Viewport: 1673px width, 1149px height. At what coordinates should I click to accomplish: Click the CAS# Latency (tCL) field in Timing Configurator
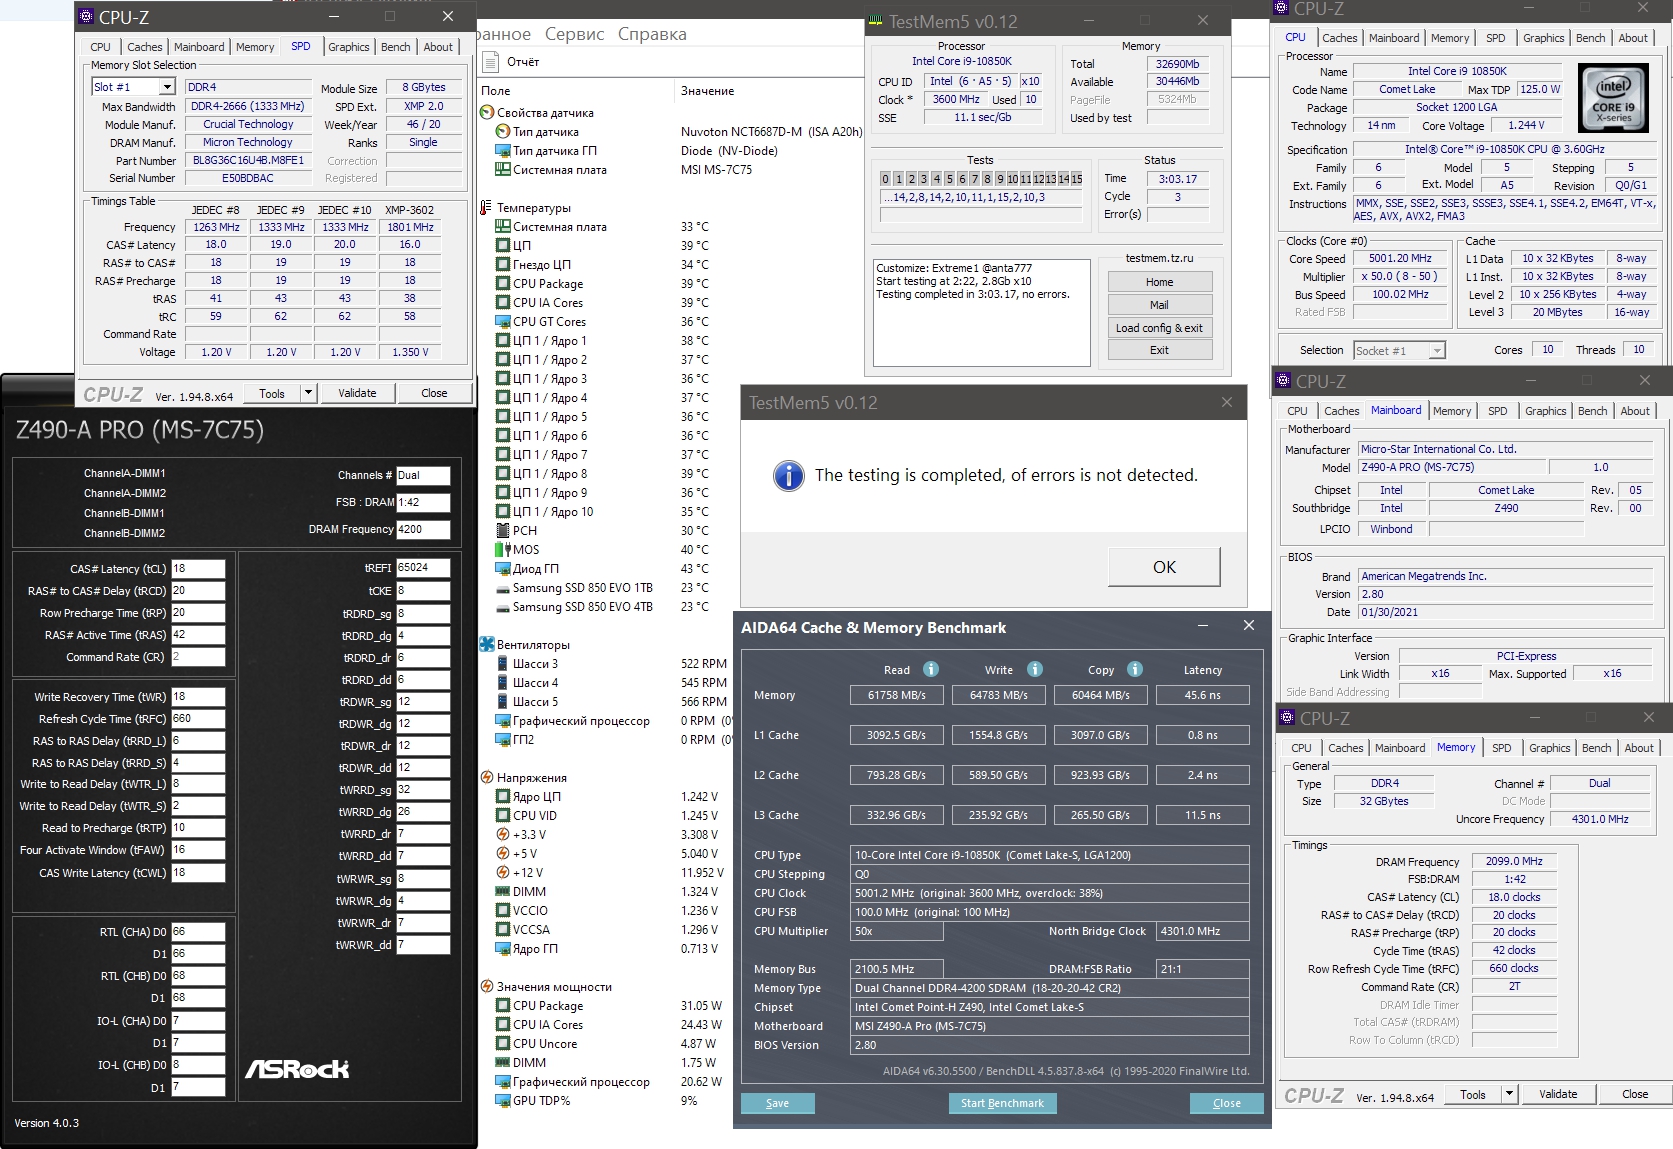(x=198, y=569)
